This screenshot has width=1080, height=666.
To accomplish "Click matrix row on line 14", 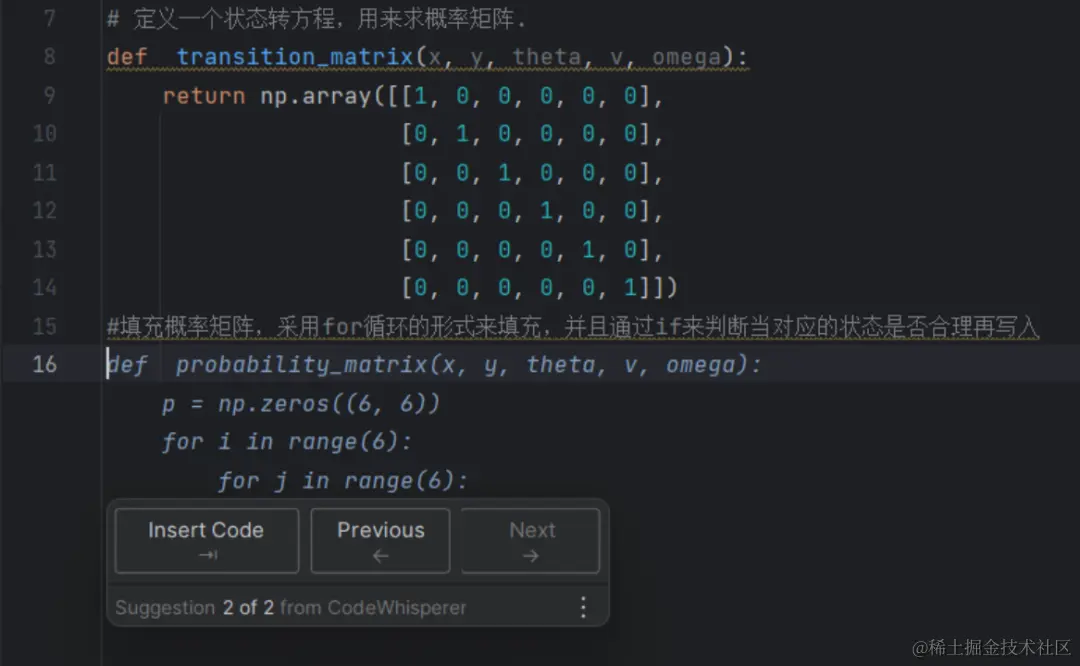I will 540,287.
